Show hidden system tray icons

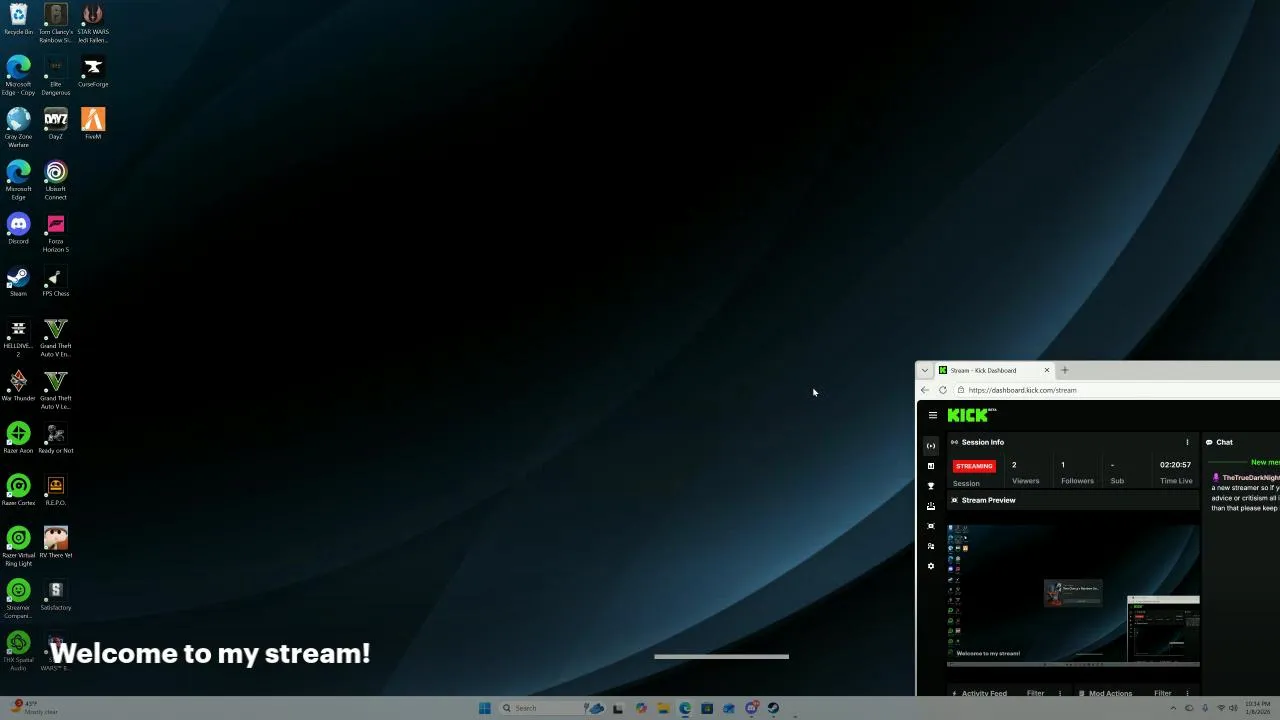tap(1173, 708)
